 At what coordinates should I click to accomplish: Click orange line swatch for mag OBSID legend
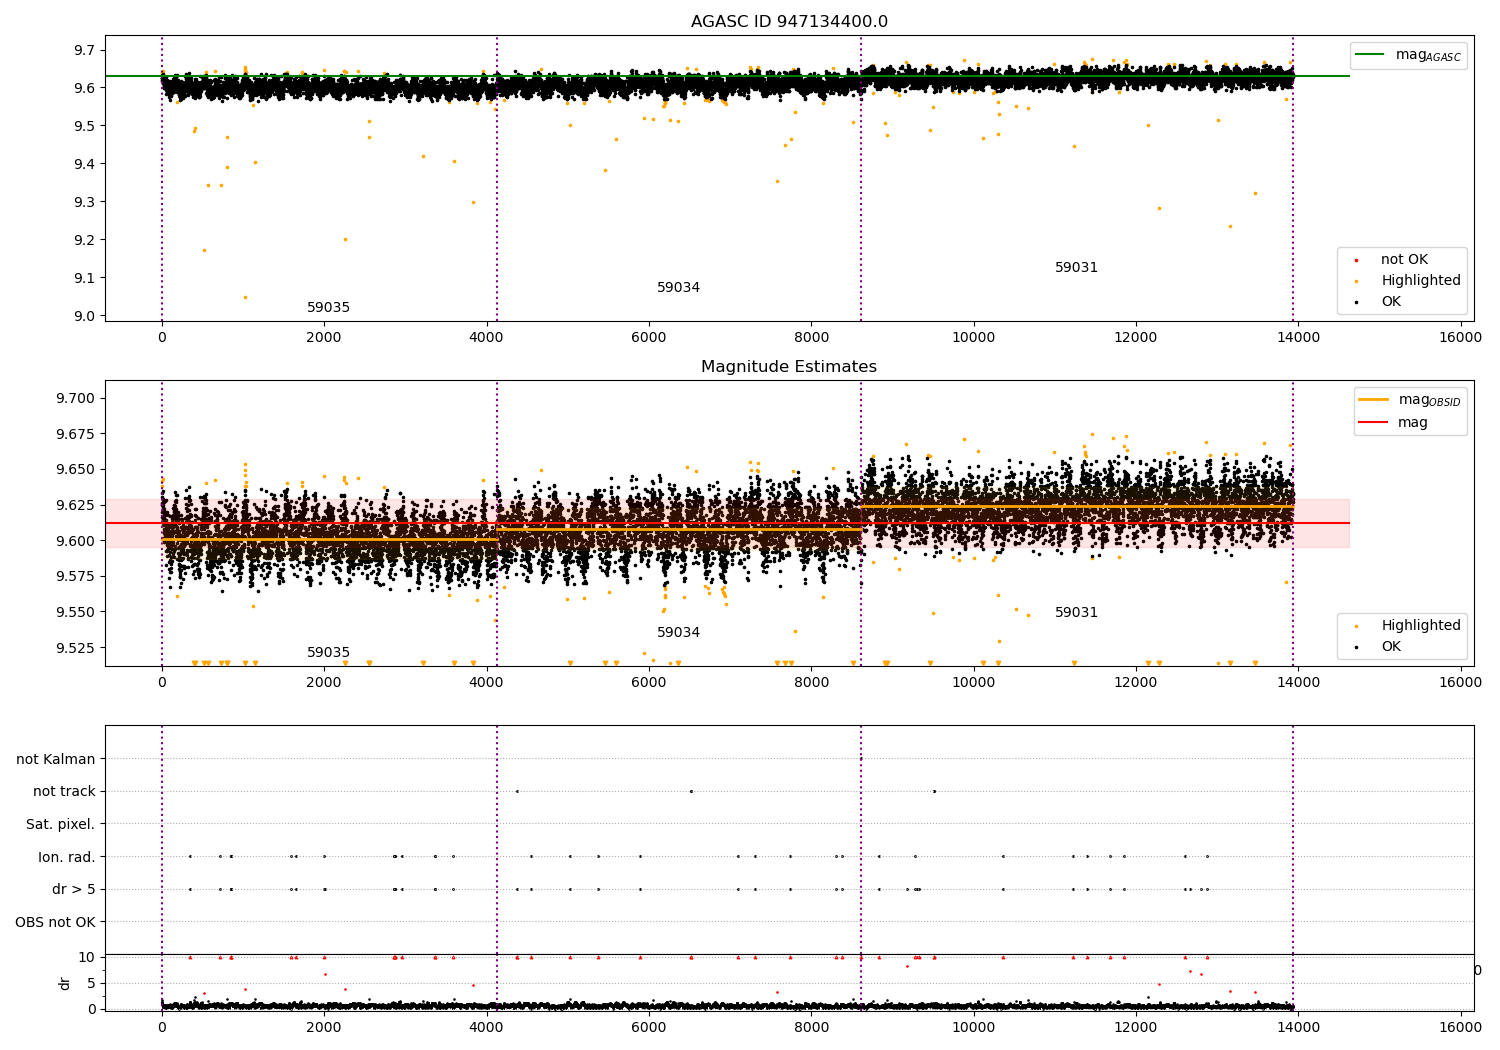click(x=1374, y=400)
